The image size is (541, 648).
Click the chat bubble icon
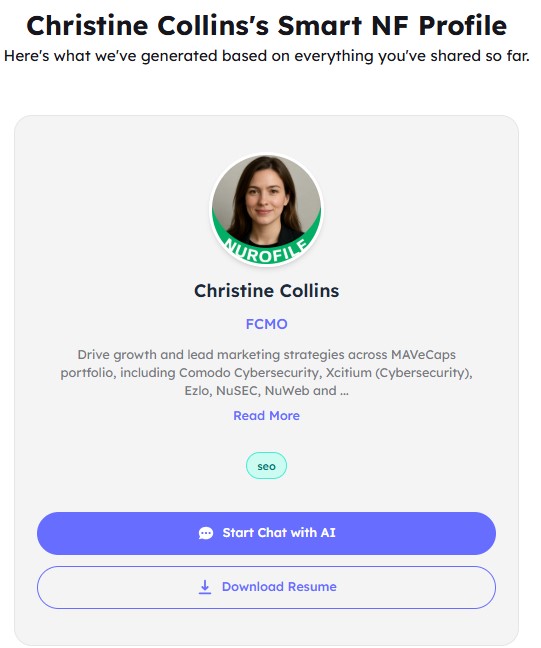tap(206, 533)
